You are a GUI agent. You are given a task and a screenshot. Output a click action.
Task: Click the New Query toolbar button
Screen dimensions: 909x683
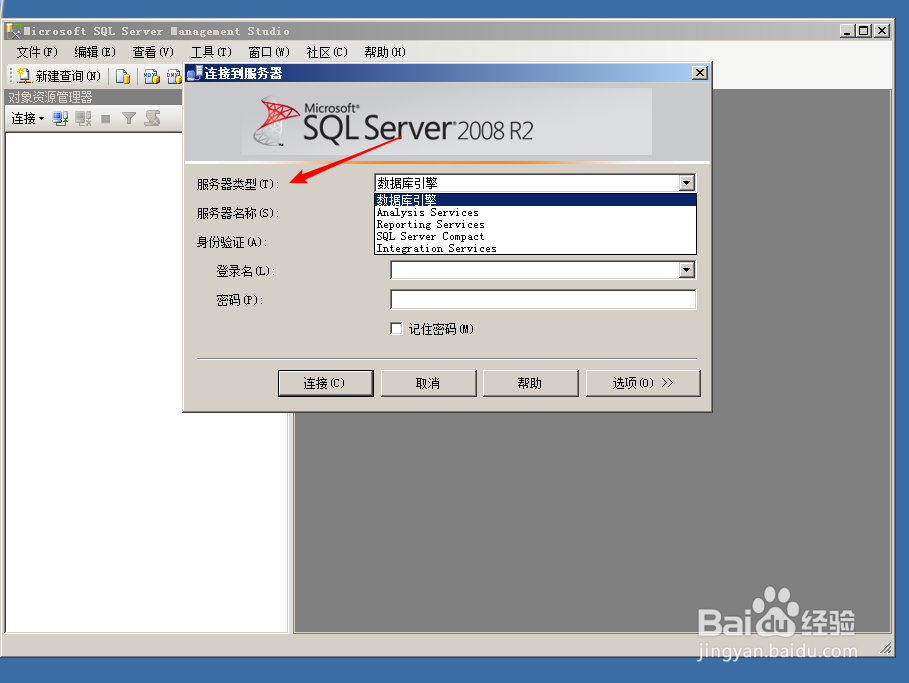(x=59, y=76)
